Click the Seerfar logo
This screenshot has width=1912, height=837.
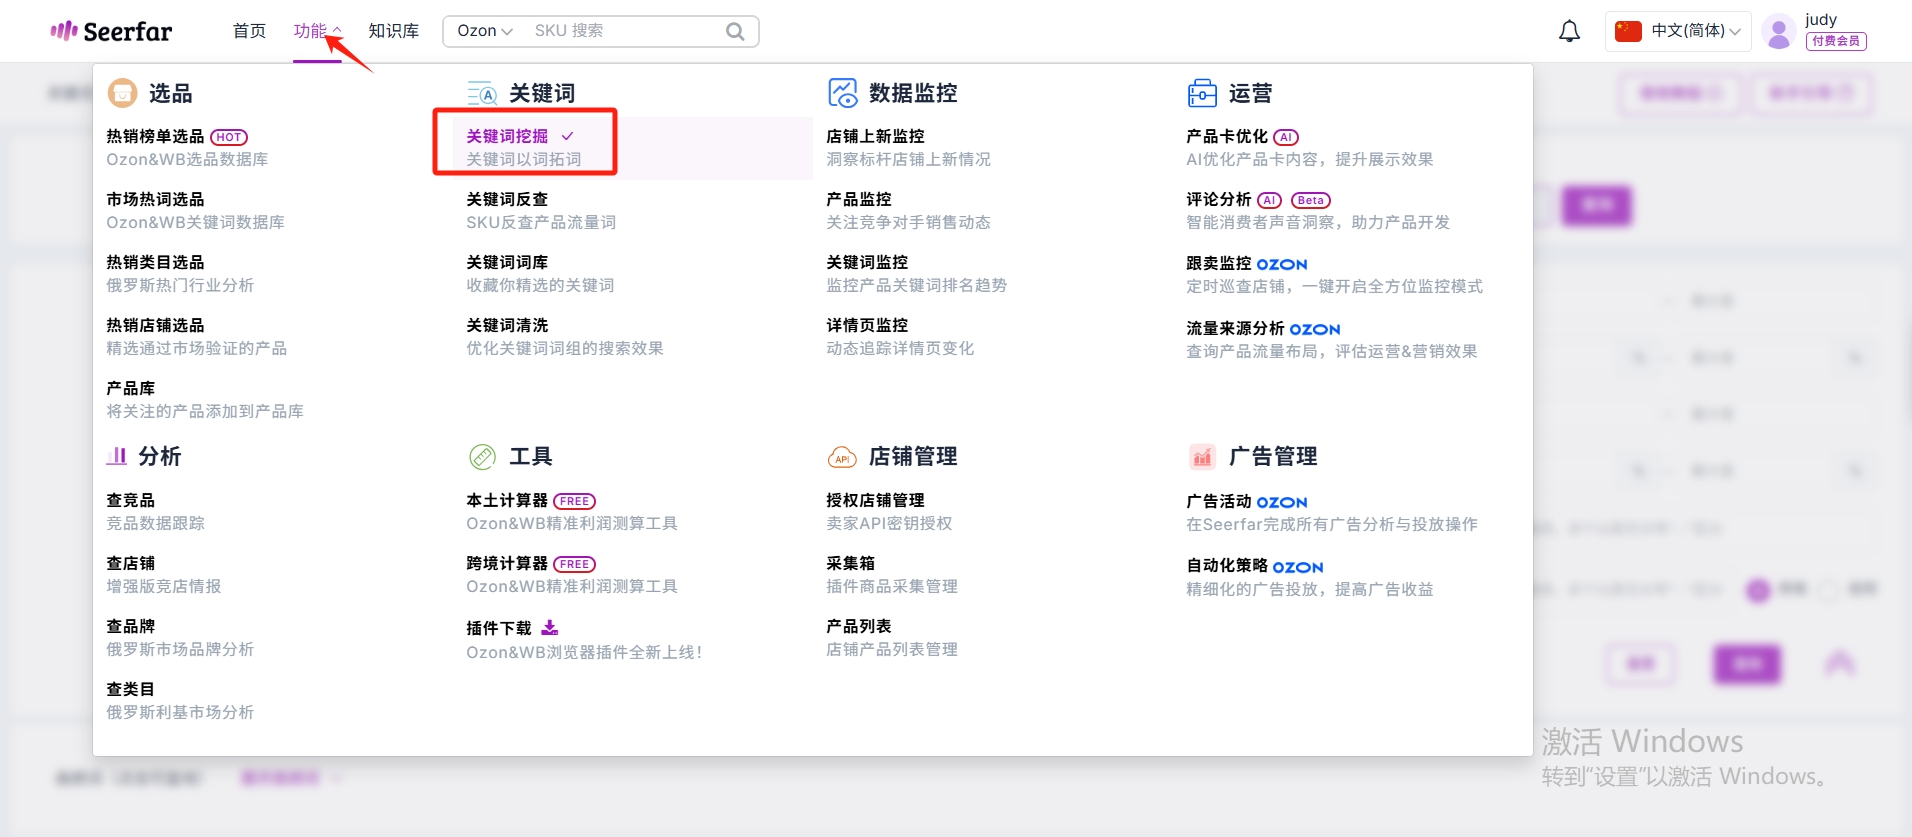(111, 31)
